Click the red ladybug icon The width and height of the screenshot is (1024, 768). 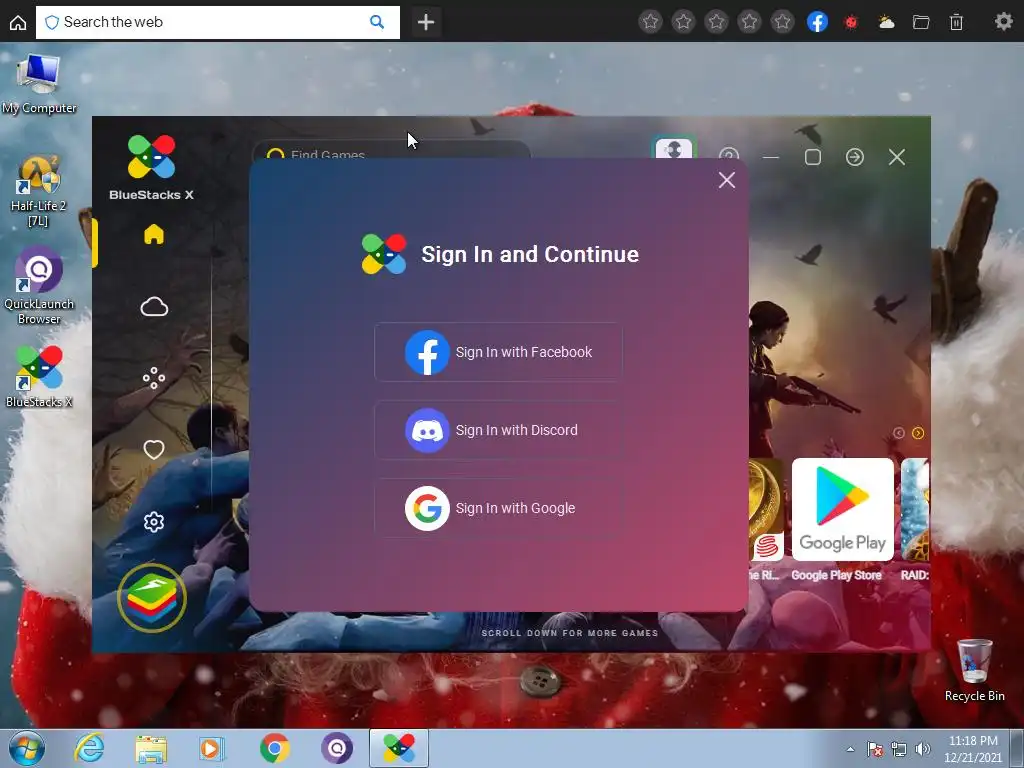851,22
